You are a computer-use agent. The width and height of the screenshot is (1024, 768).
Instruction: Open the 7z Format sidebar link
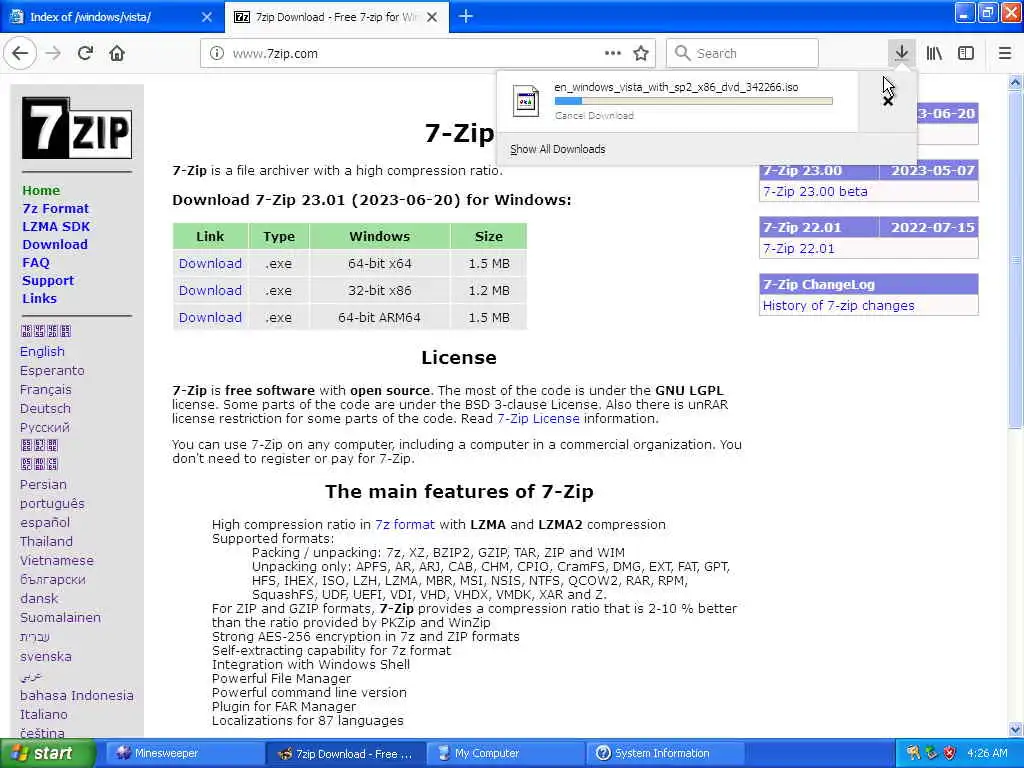(x=56, y=208)
